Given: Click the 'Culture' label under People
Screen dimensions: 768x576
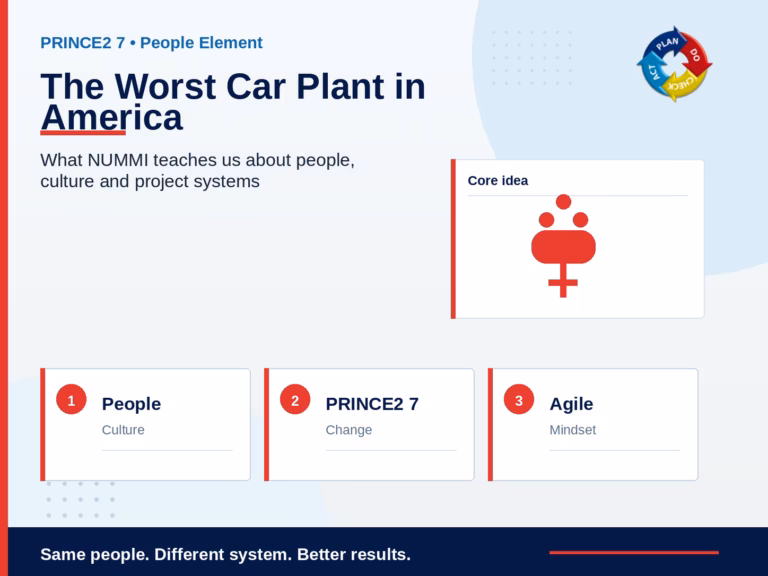Looking at the screenshot, I should coord(123,430).
